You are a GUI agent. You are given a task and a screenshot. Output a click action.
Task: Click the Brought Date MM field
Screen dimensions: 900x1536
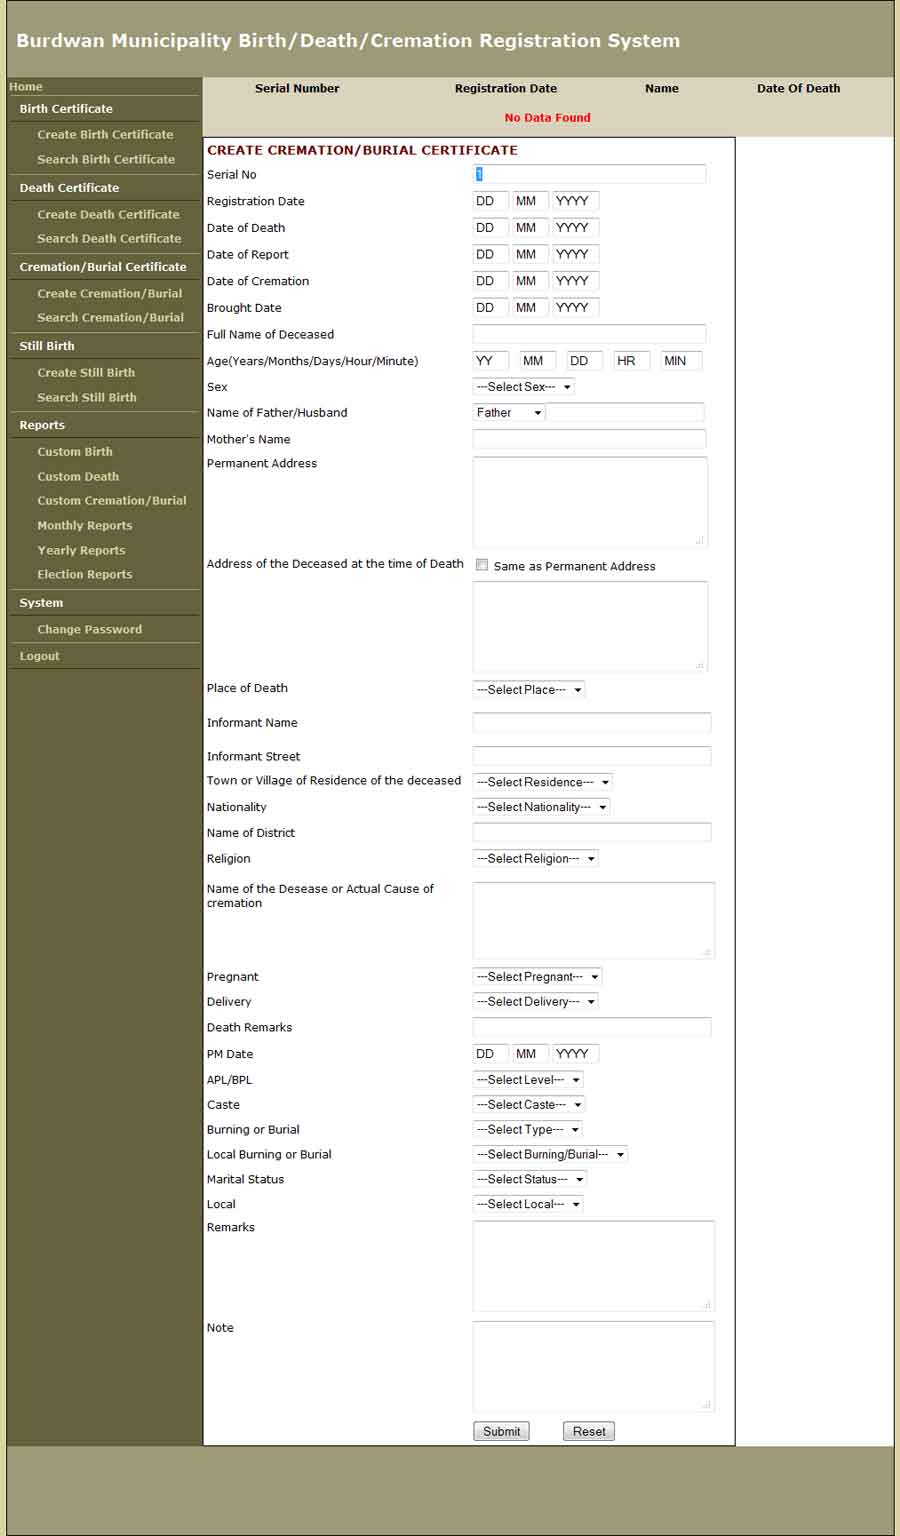[530, 307]
